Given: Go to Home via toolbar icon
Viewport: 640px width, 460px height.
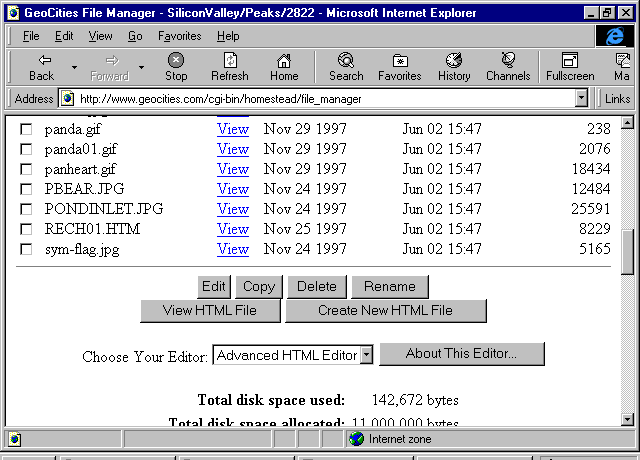Looking at the screenshot, I should coord(284,60).
